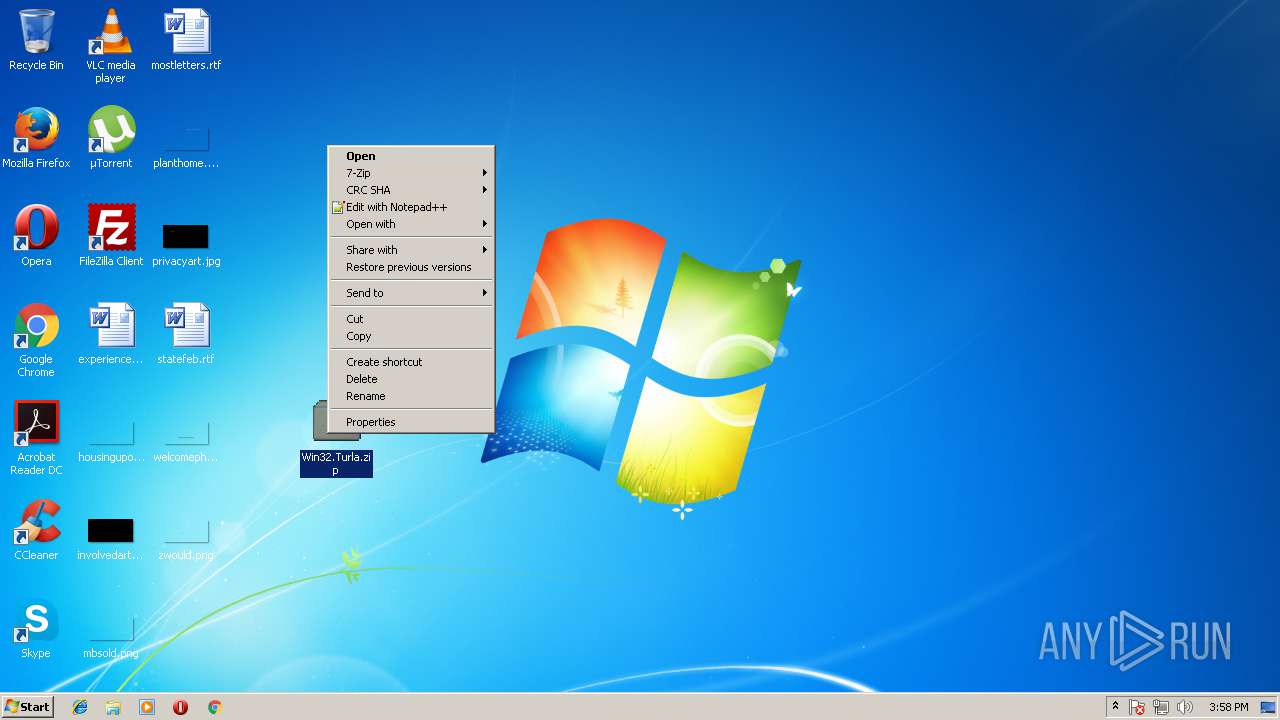Choose Rename in the context menu

pyautogui.click(x=412, y=396)
